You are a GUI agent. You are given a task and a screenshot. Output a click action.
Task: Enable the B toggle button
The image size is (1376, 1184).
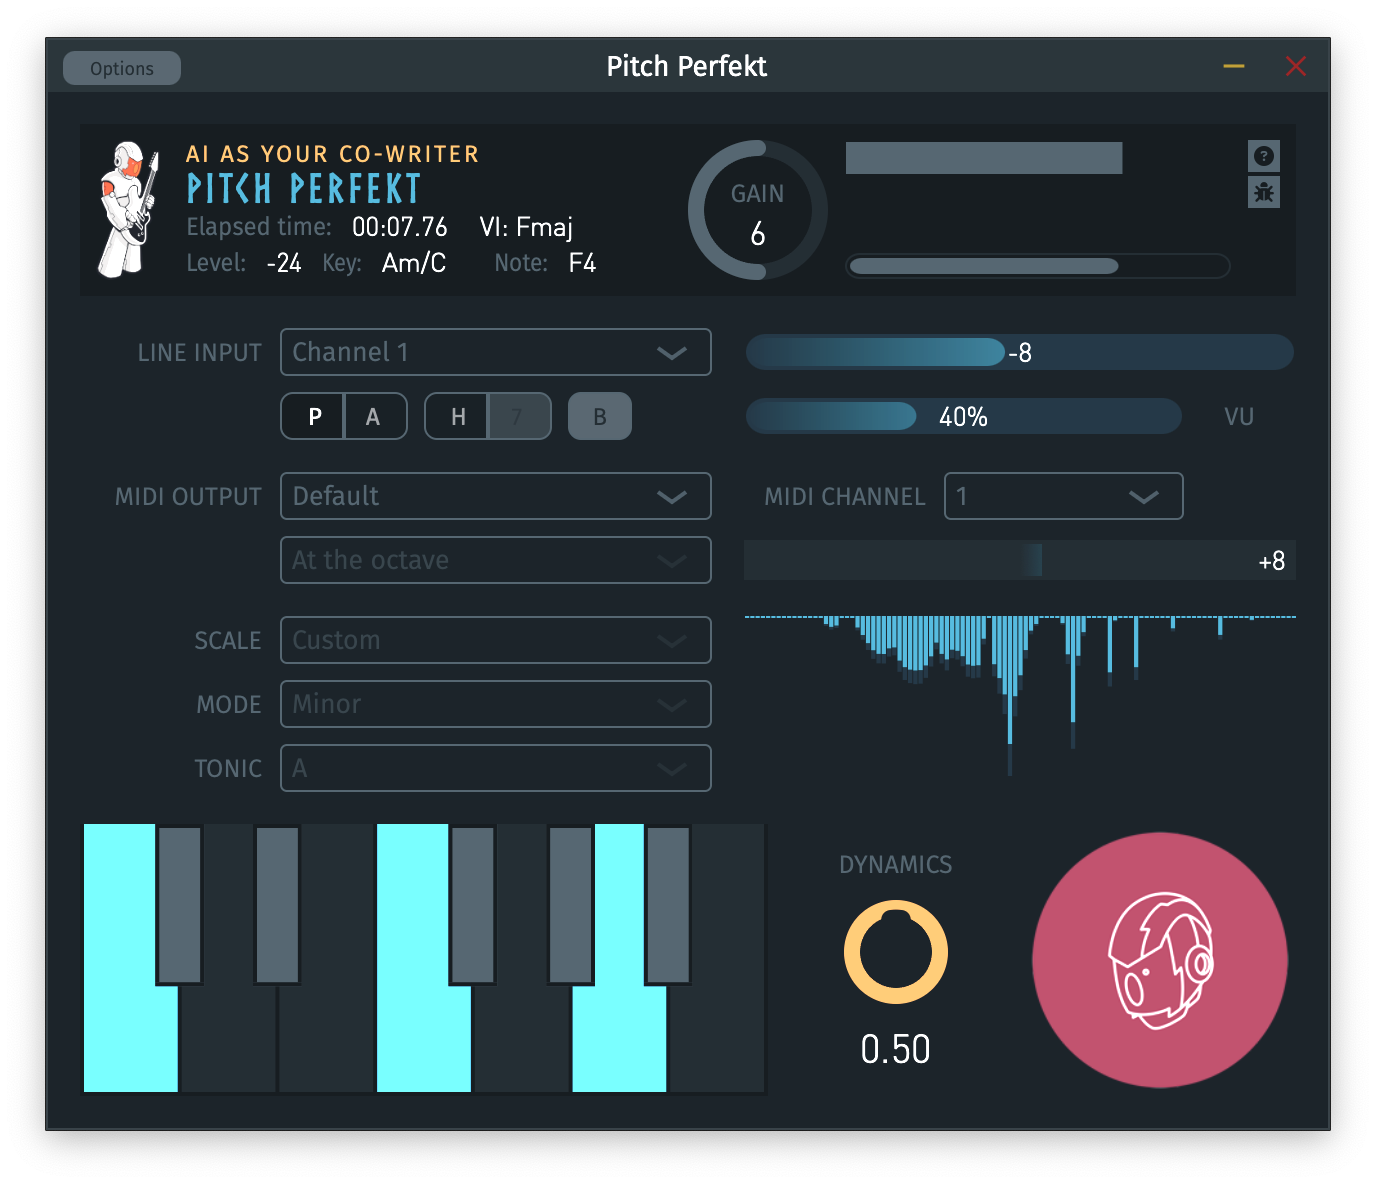click(x=600, y=416)
